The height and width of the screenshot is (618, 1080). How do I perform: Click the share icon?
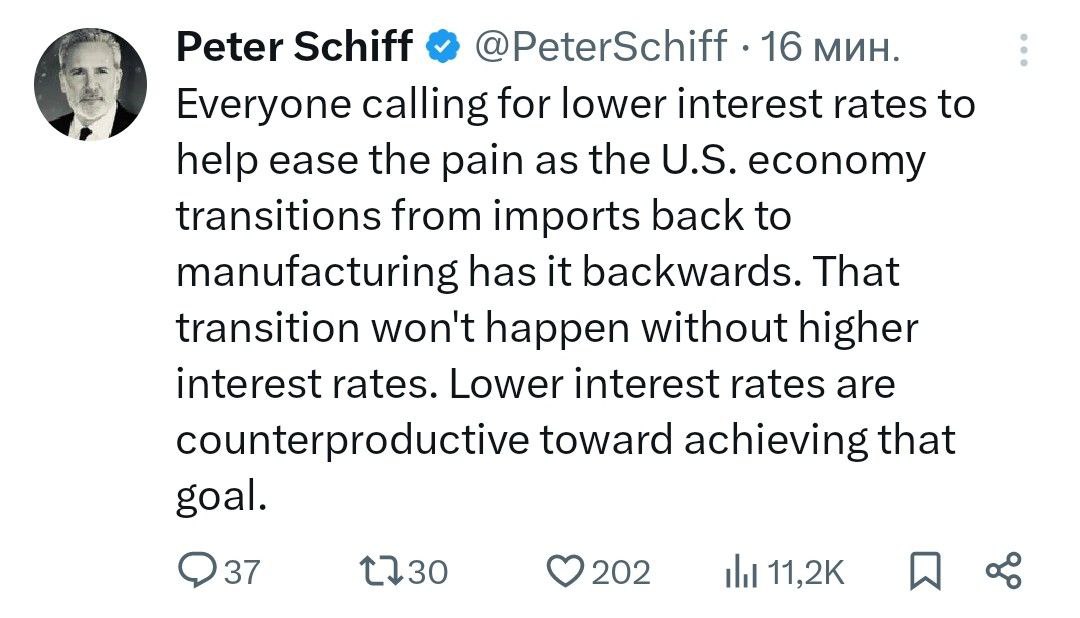(1004, 570)
